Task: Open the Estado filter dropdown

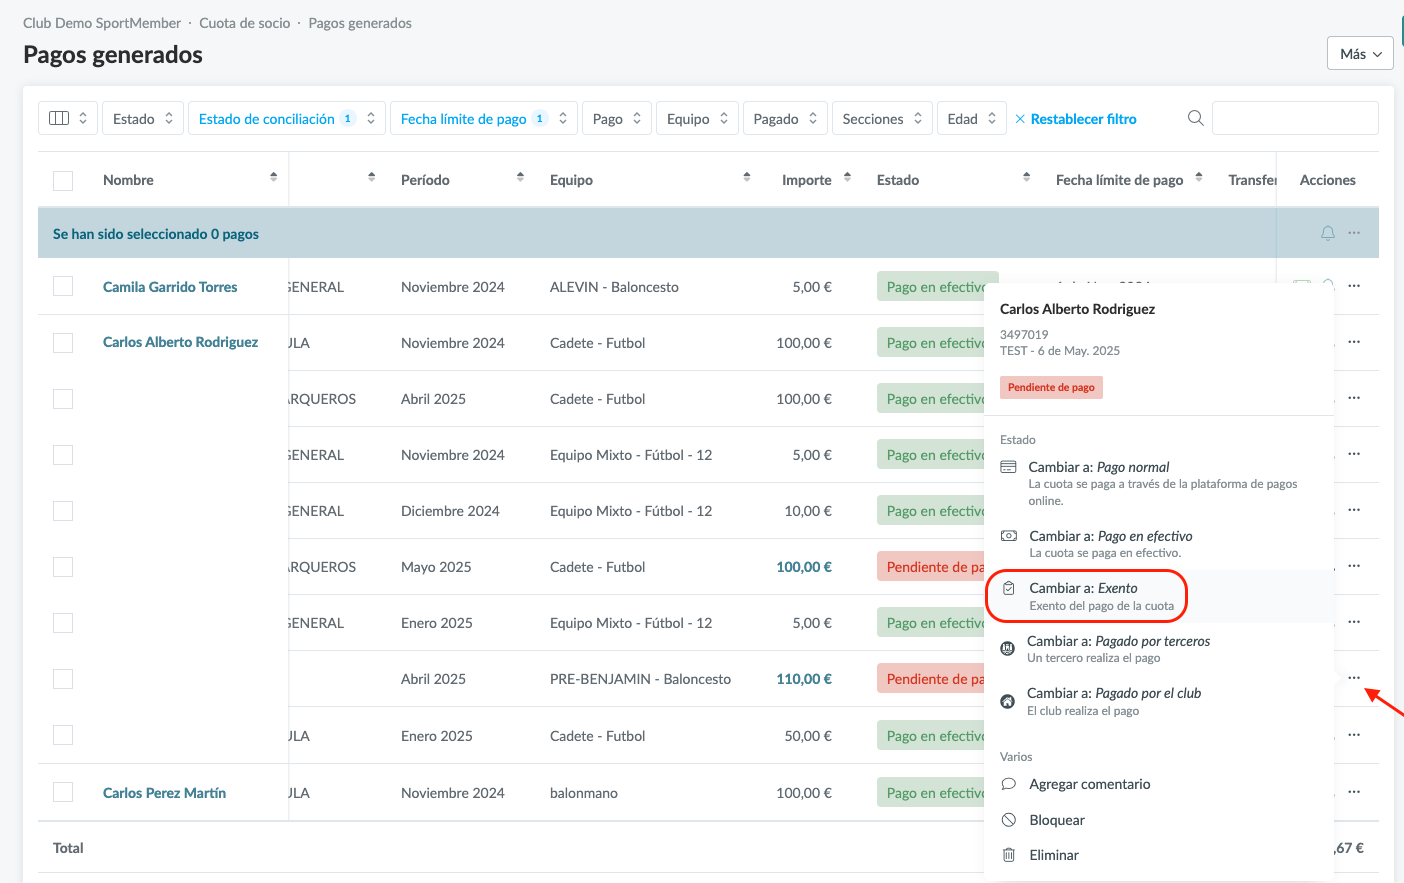Action: click(143, 118)
